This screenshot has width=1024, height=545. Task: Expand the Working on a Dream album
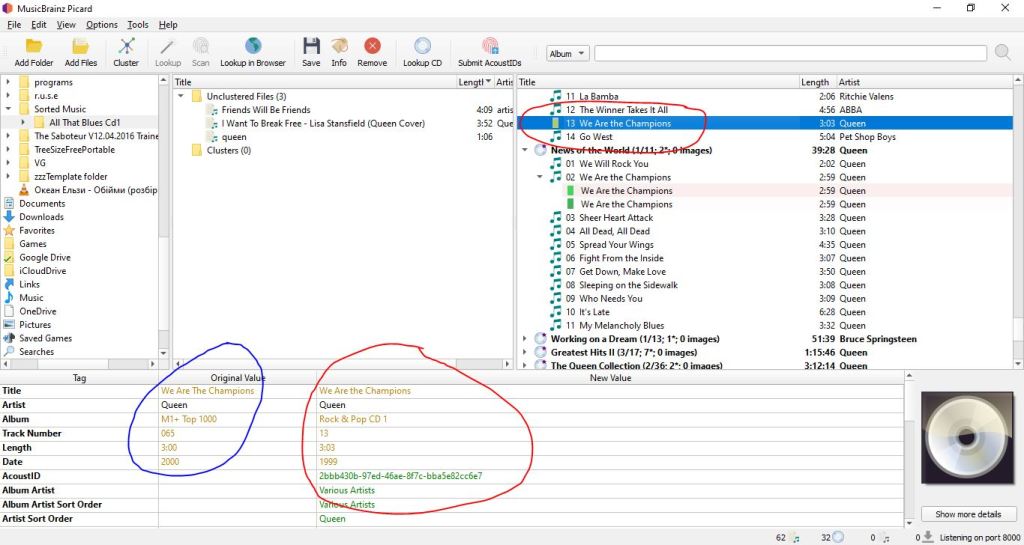click(x=526, y=339)
